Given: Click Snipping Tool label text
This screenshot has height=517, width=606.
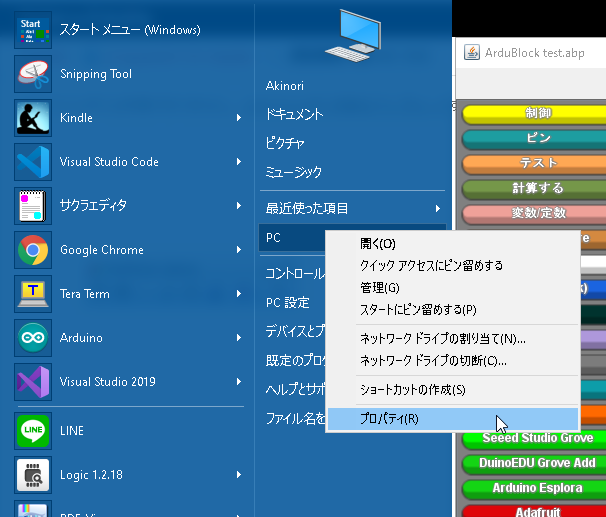Looking at the screenshot, I should 96,74.
